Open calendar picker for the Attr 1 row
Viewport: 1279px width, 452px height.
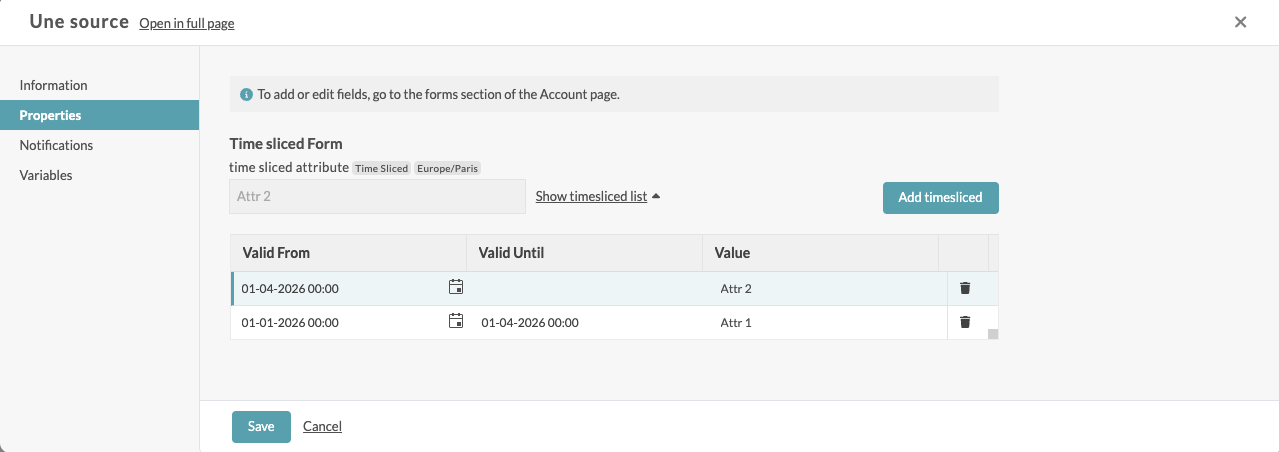pyautogui.click(x=456, y=322)
